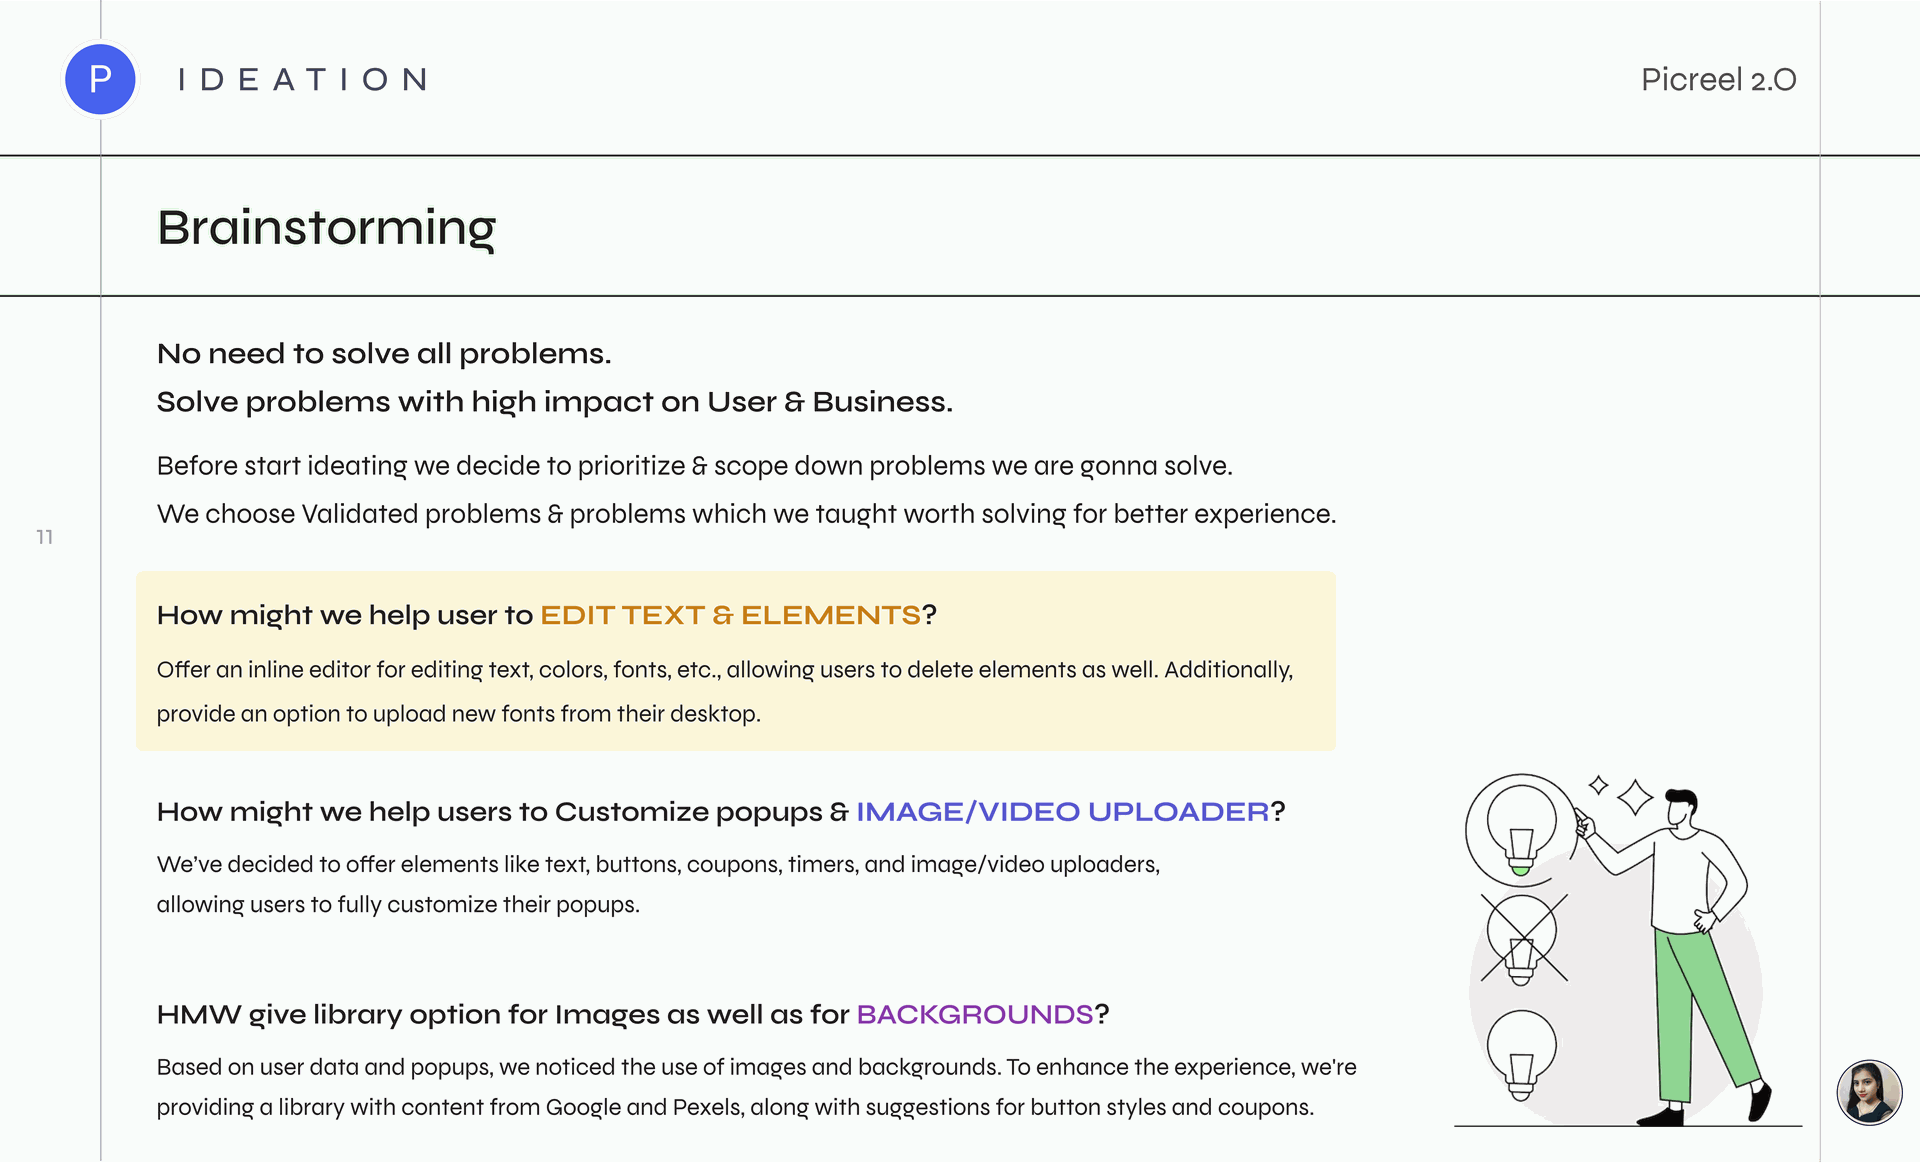
Task: Click the crossed-out lightbulb icon
Action: tap(1523, 938)
